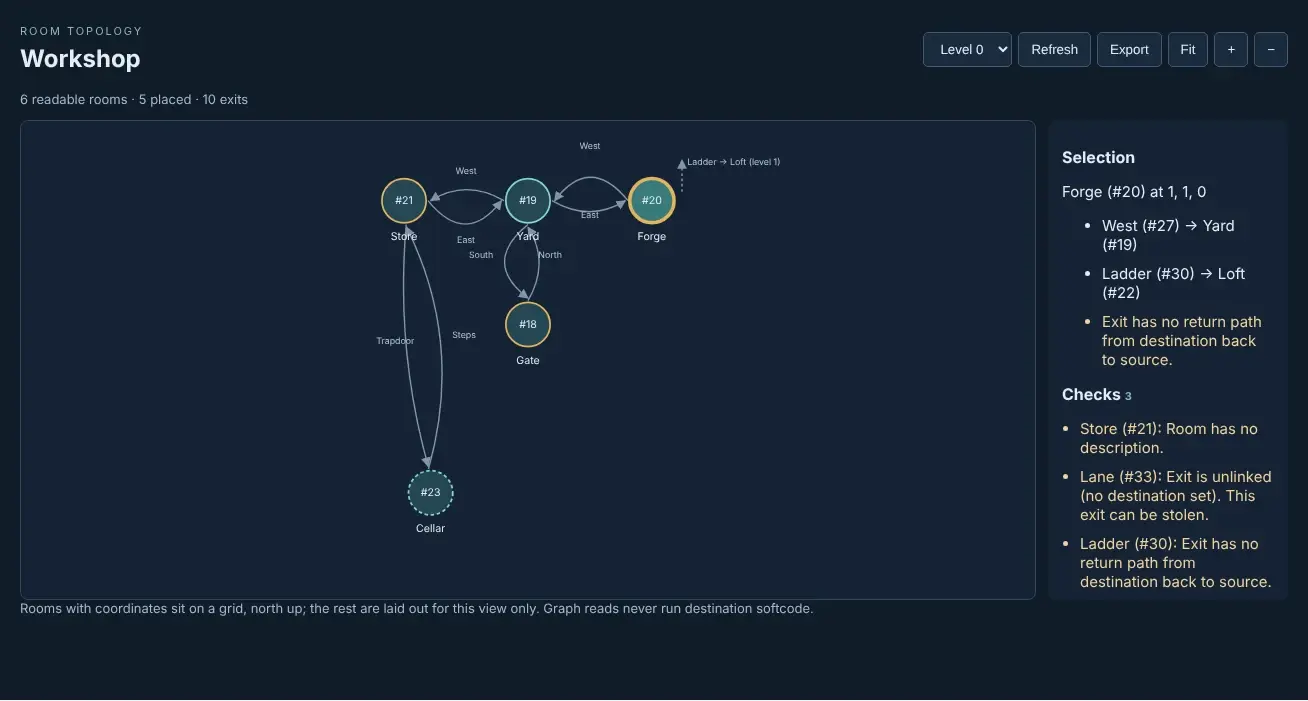Select the Yard room node #19
The height and width of the screenshot is (701, 1308).
coord(528,201)
